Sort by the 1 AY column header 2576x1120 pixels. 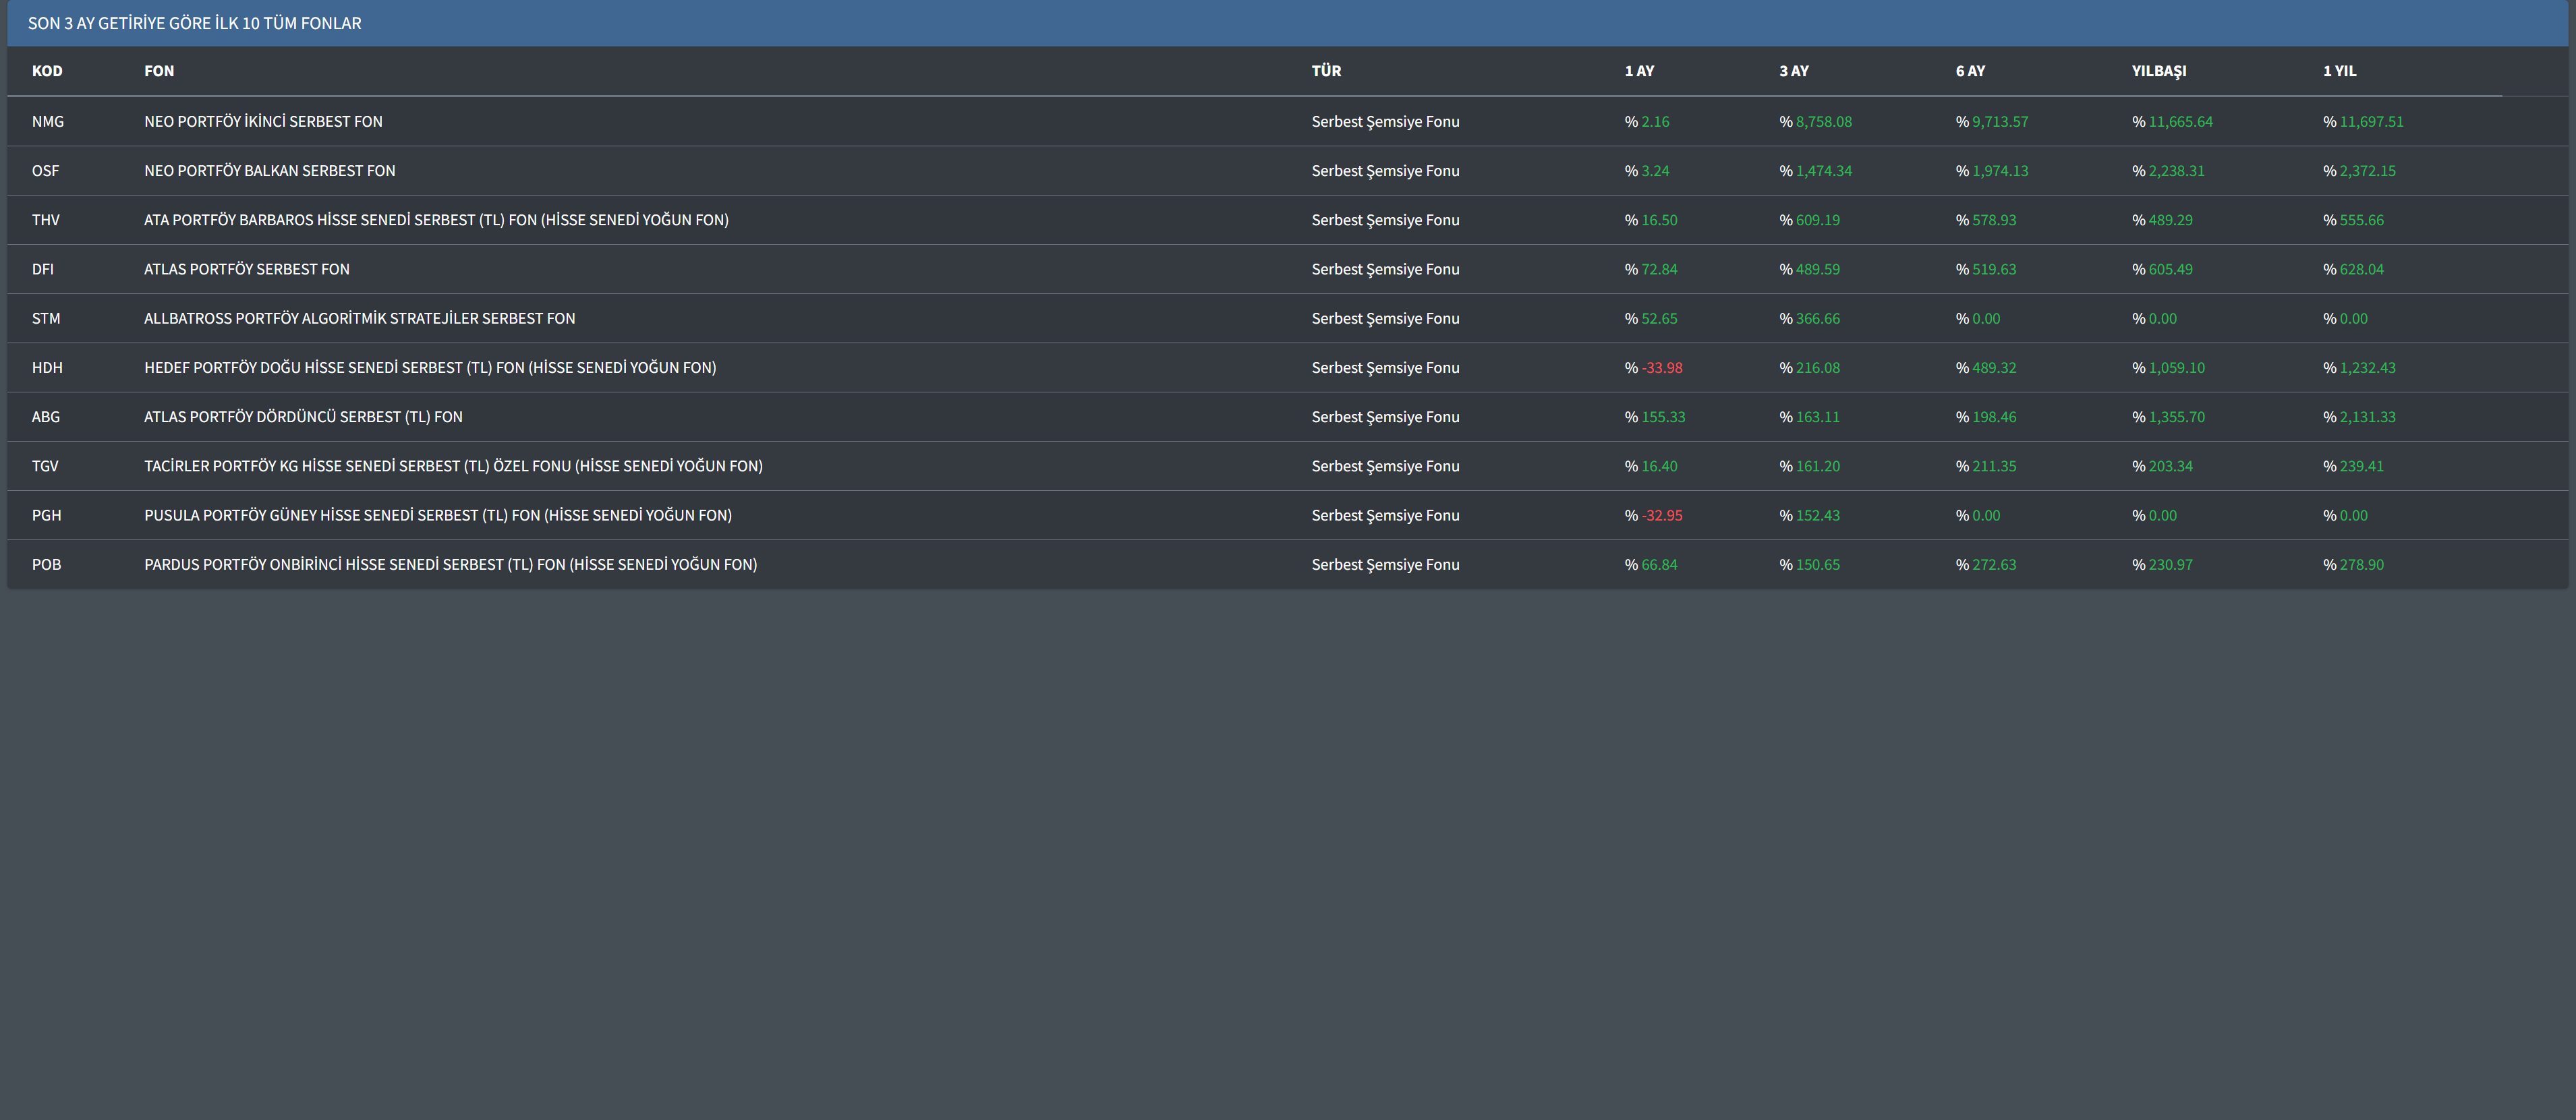pos(1639,71)
